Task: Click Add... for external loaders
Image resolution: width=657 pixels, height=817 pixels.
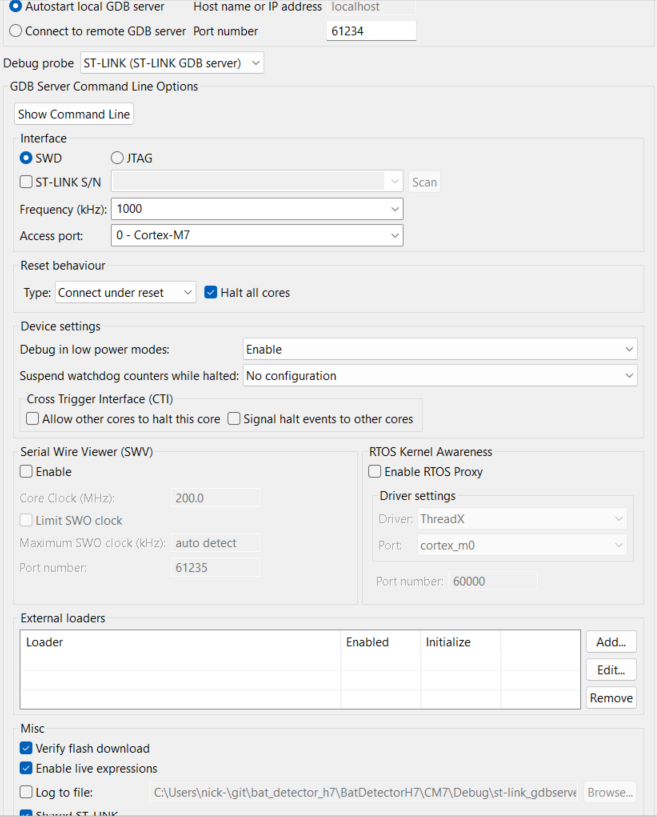Action: (x=611, y=642)
